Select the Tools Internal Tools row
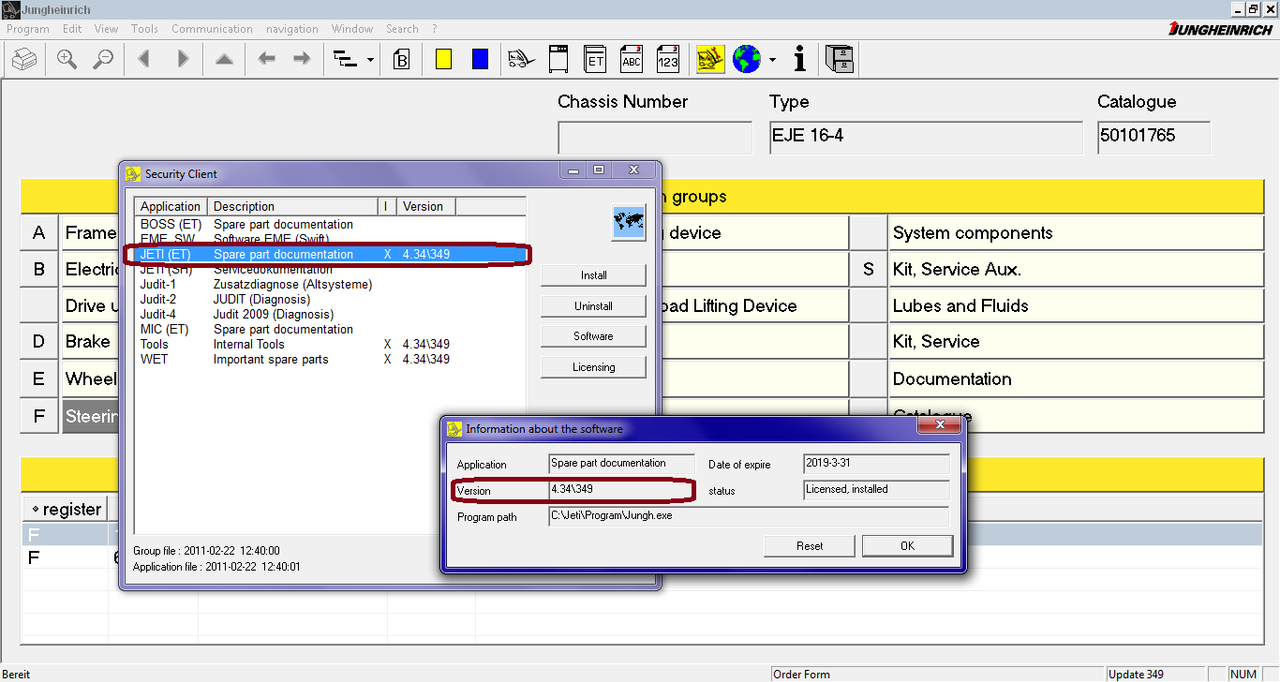This screenshot has height=682, width=1280. tap(330, 344)
